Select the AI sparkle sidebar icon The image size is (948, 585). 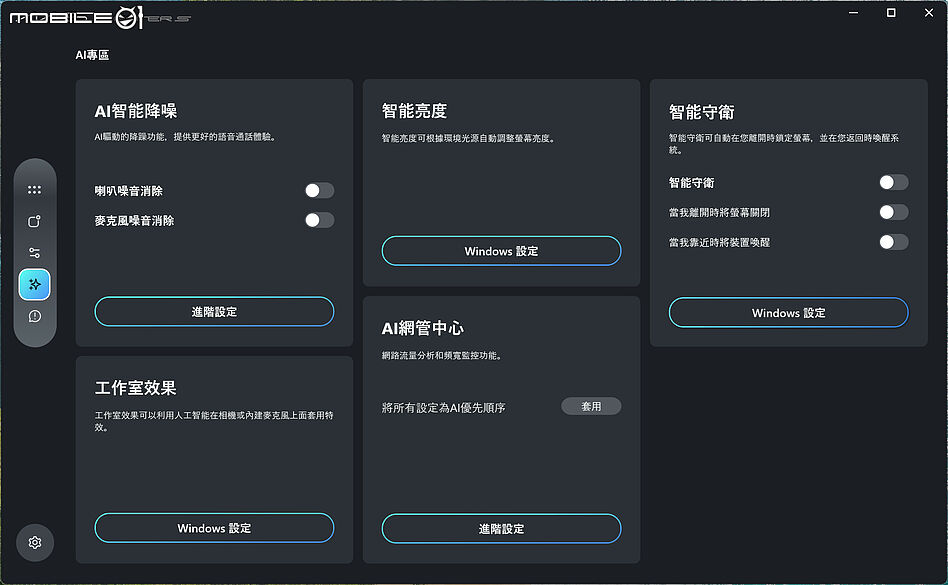click(x=34, y=285)
